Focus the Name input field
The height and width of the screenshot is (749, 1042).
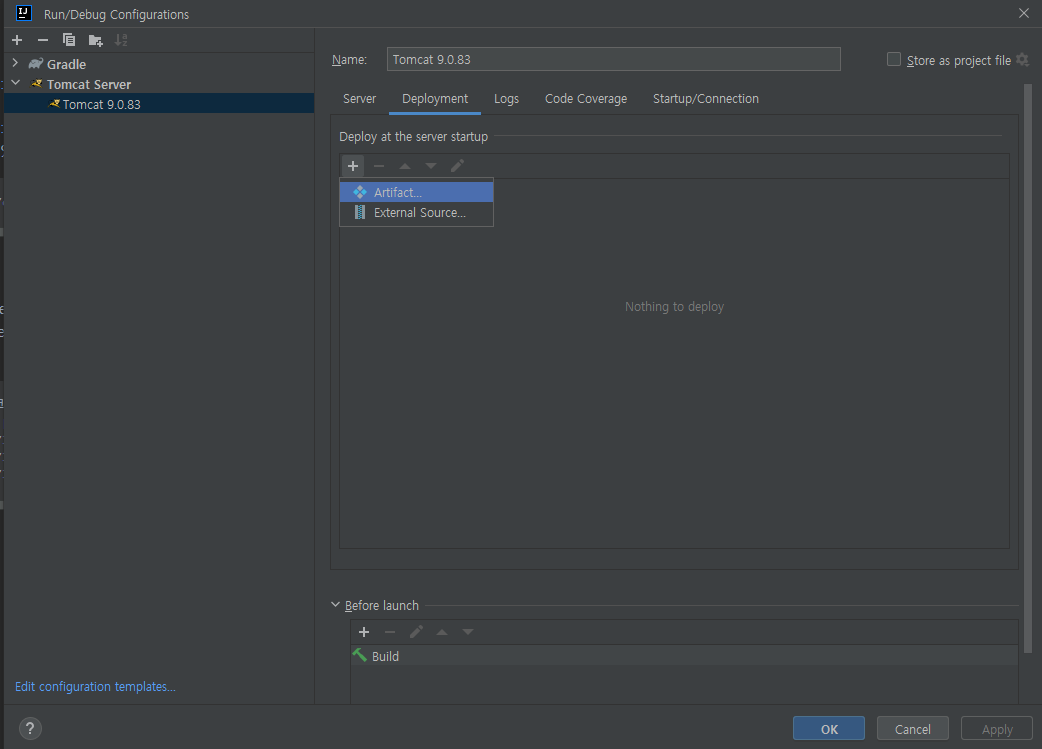pyautogui.click(x=613, y=59)
